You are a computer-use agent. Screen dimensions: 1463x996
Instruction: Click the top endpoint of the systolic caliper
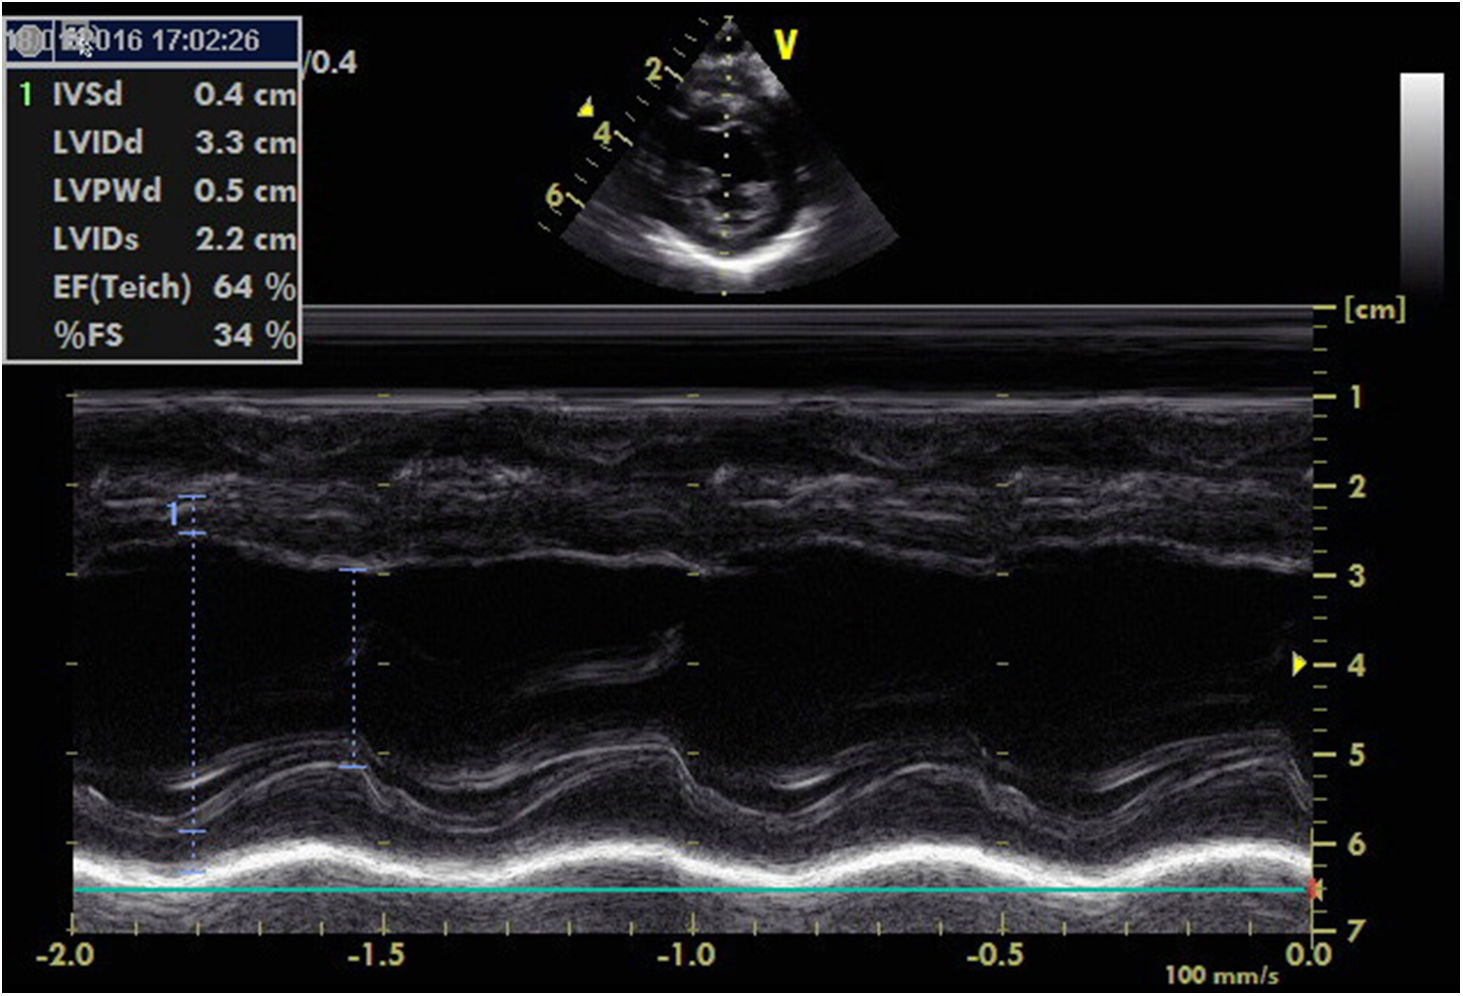click(353, 570)
